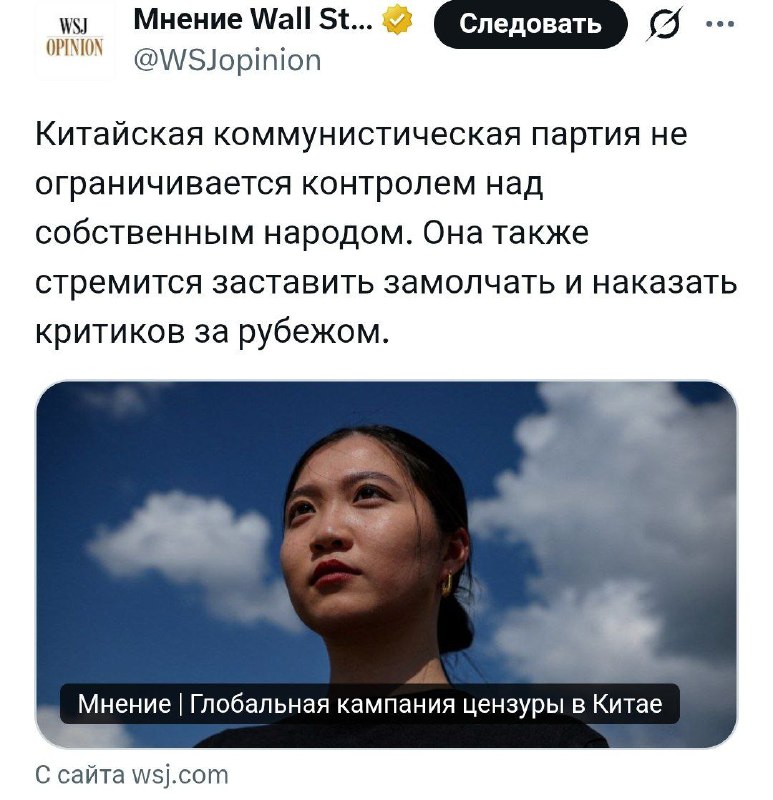Click the headline Глобальная кампания цензуры в Китае

coord(426,704)
